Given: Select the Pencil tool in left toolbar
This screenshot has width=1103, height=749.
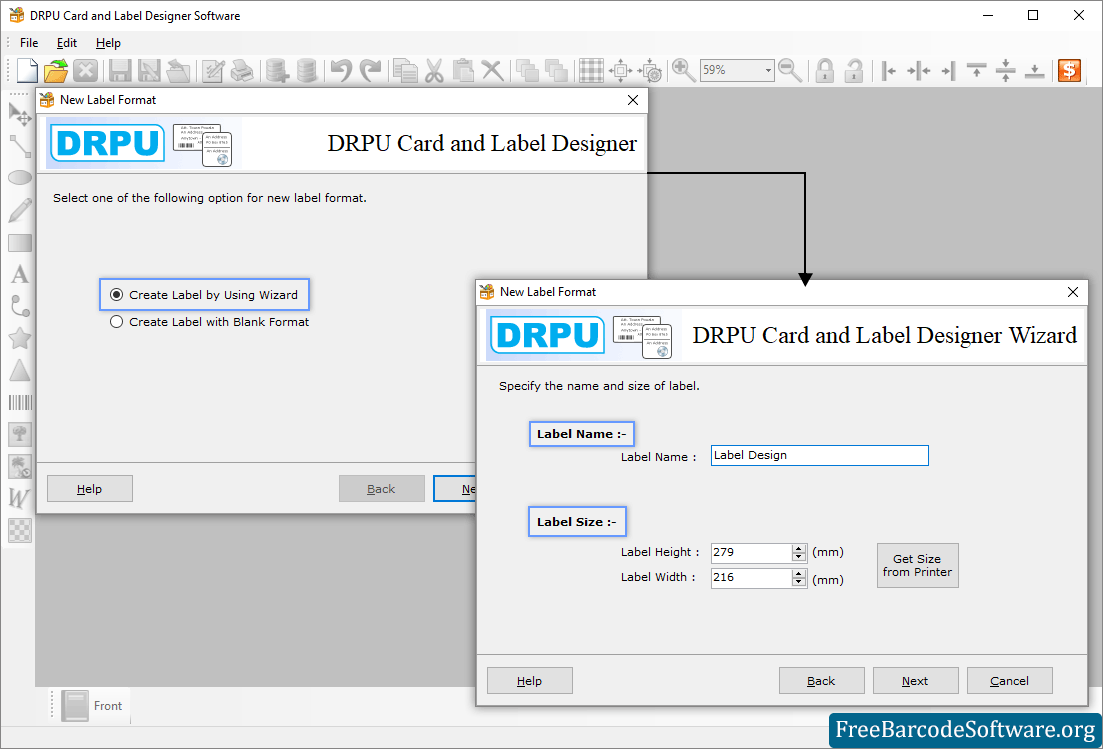Looking at the screenshot, I should [x=20, y=210].
